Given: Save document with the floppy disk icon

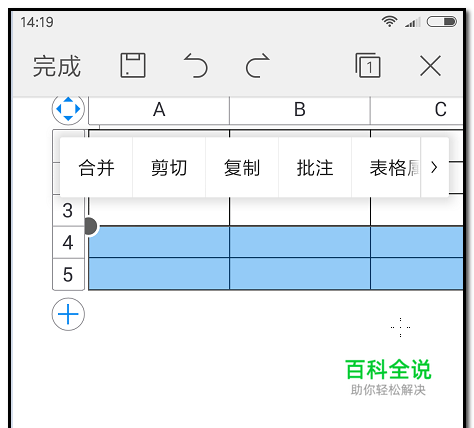Looking at the screenshot, I should pos(133,65).
